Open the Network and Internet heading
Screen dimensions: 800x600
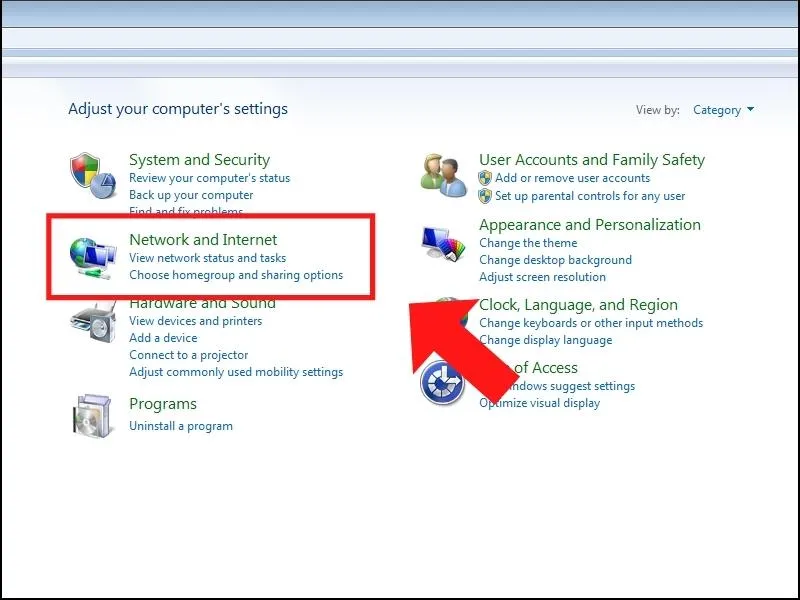pyautogui.click(x=203, y=240)
